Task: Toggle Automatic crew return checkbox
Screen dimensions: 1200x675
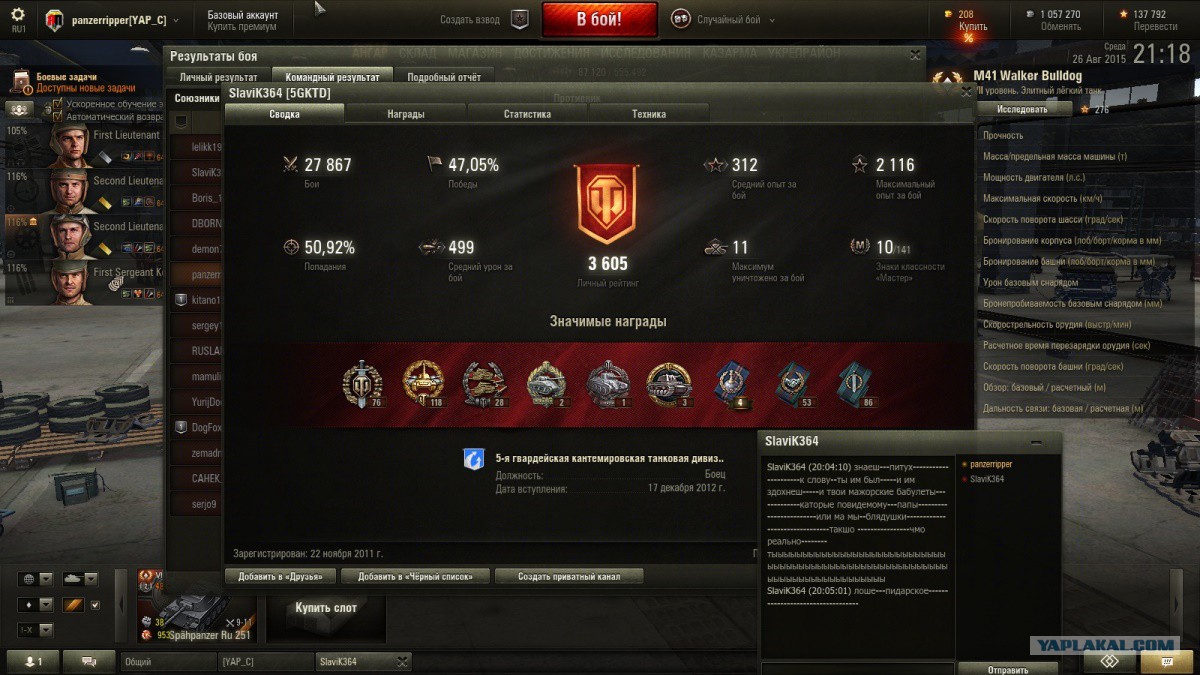Action: pyautogui.click(x=57, y=117)
